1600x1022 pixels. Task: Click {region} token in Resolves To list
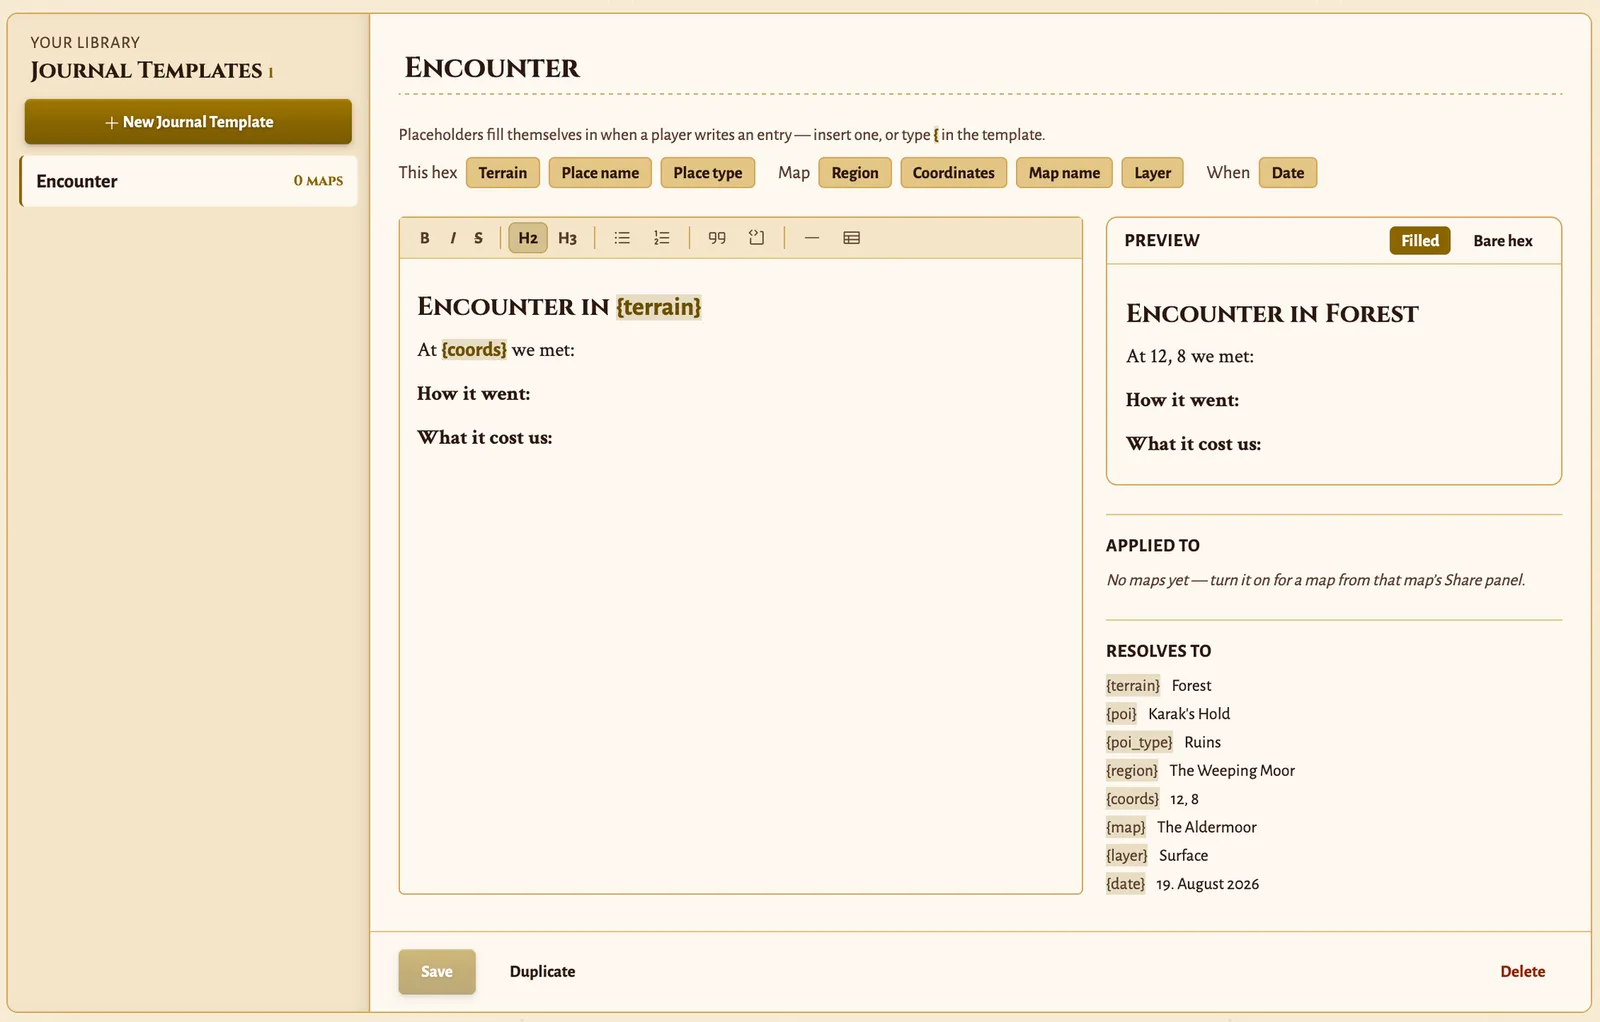1132,771
